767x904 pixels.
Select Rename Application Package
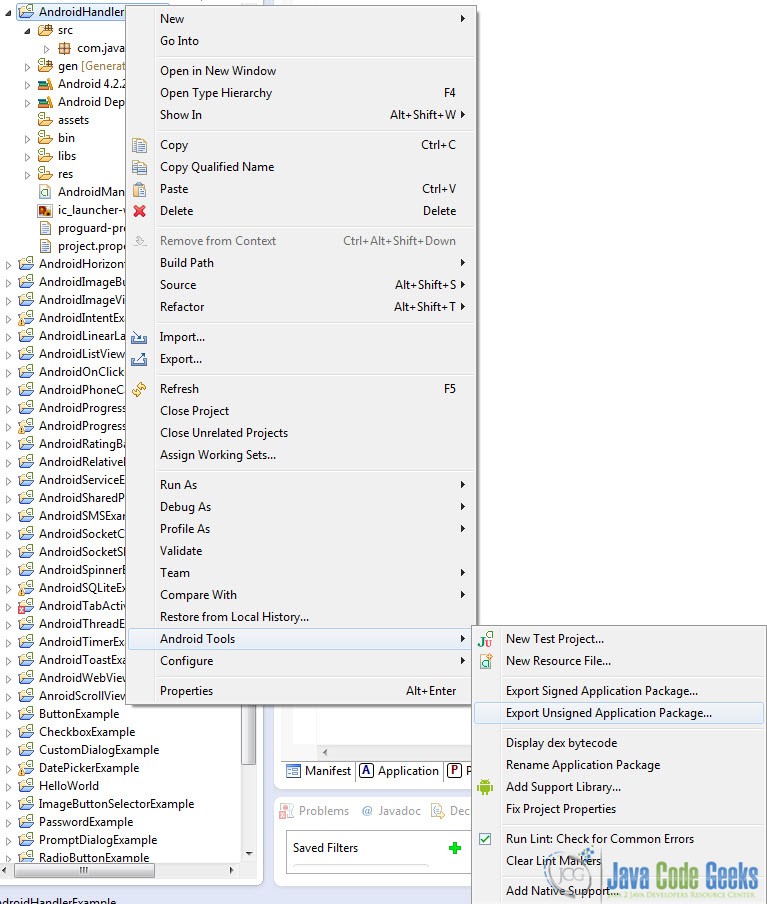coord(619,765)
